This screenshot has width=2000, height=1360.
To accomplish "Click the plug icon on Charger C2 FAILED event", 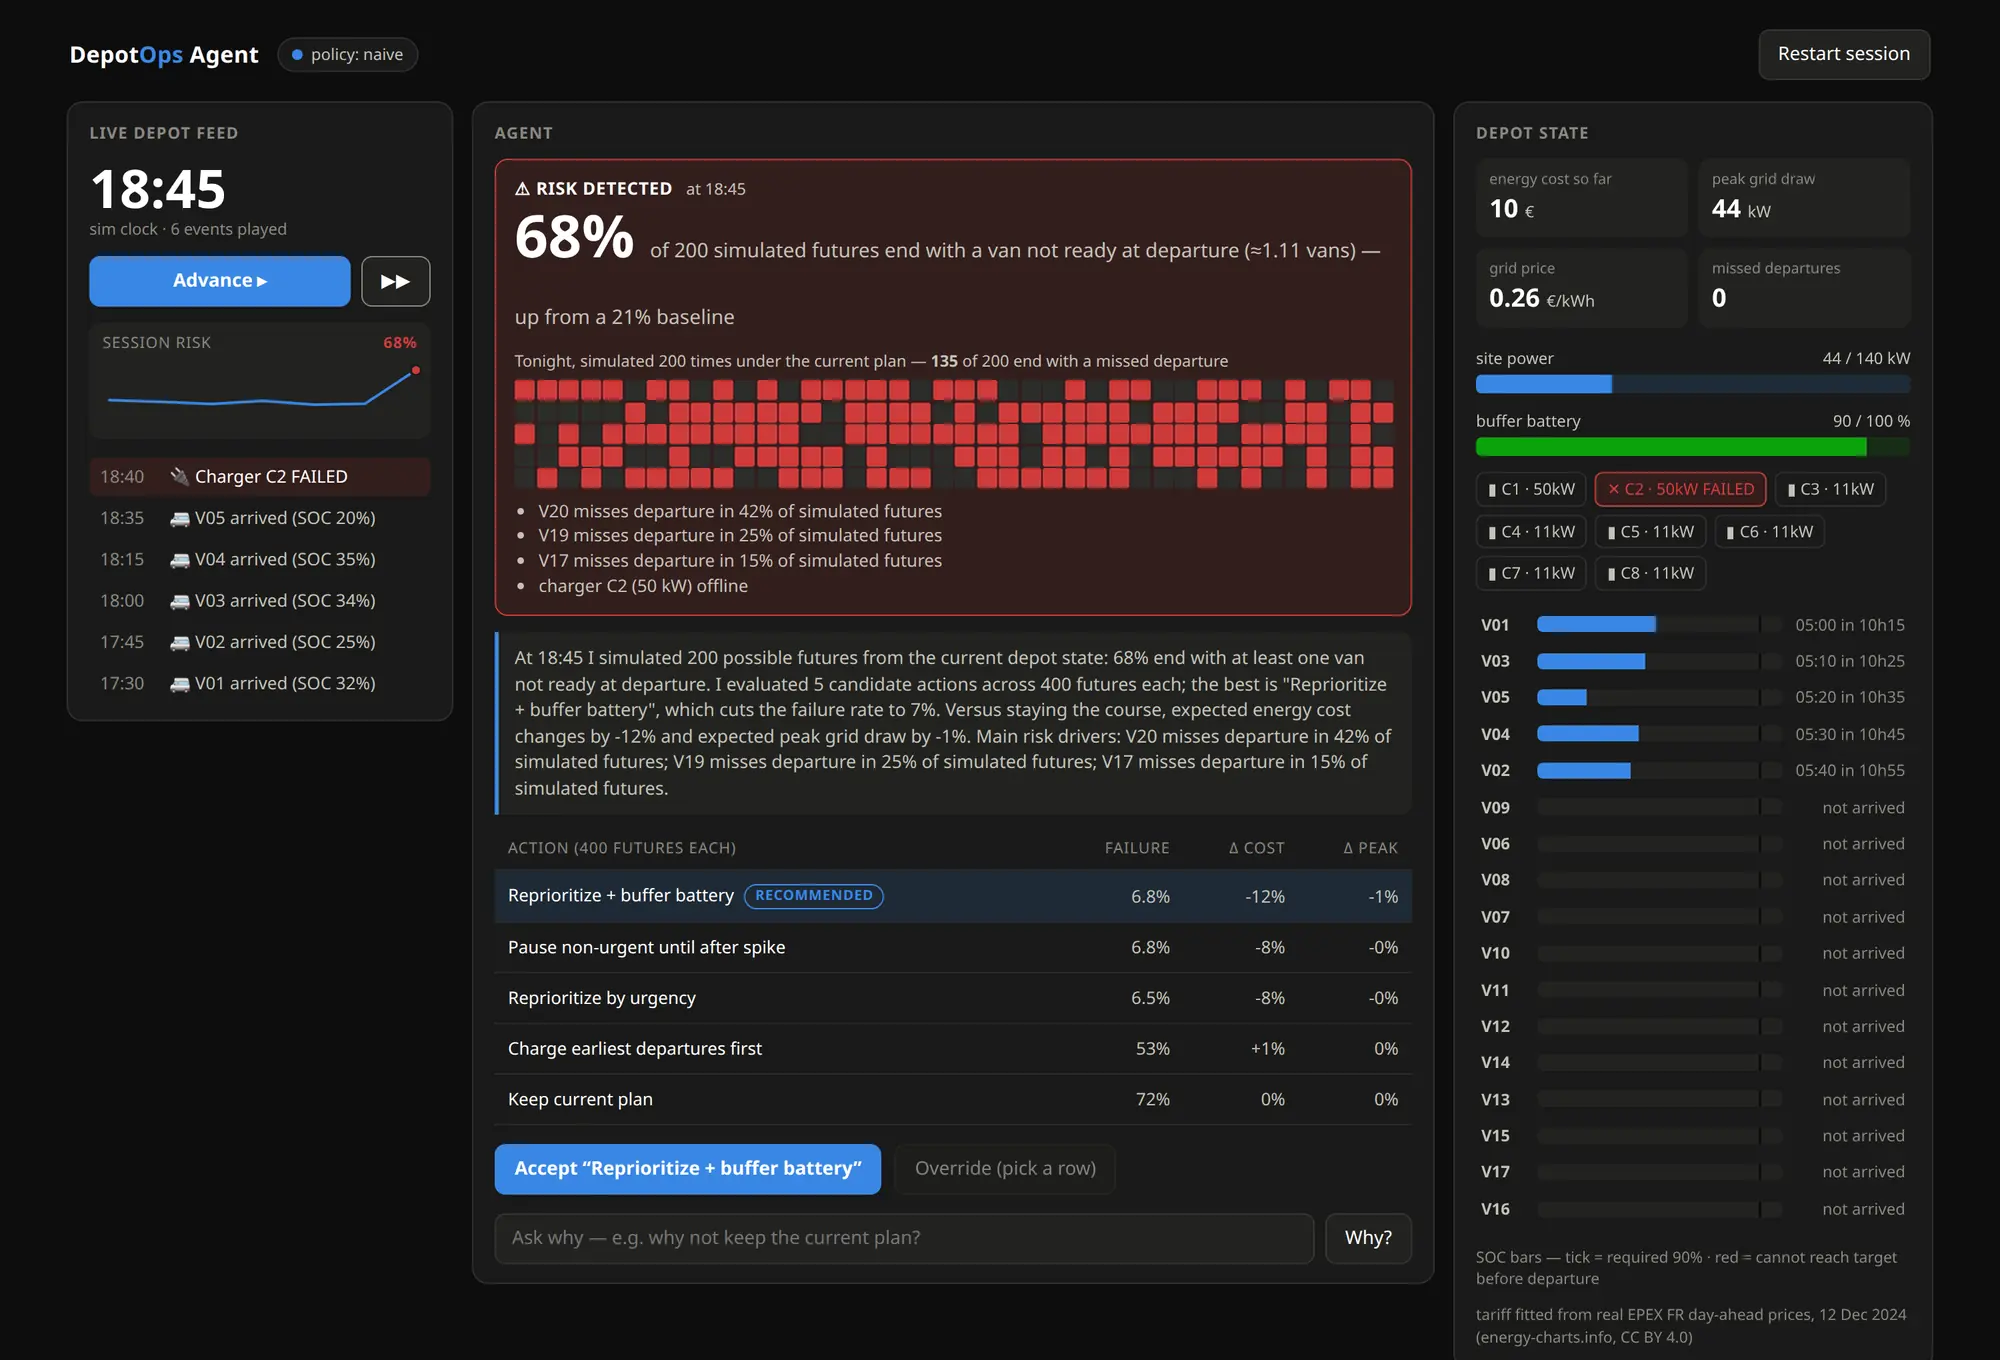I will coord(179,476).
